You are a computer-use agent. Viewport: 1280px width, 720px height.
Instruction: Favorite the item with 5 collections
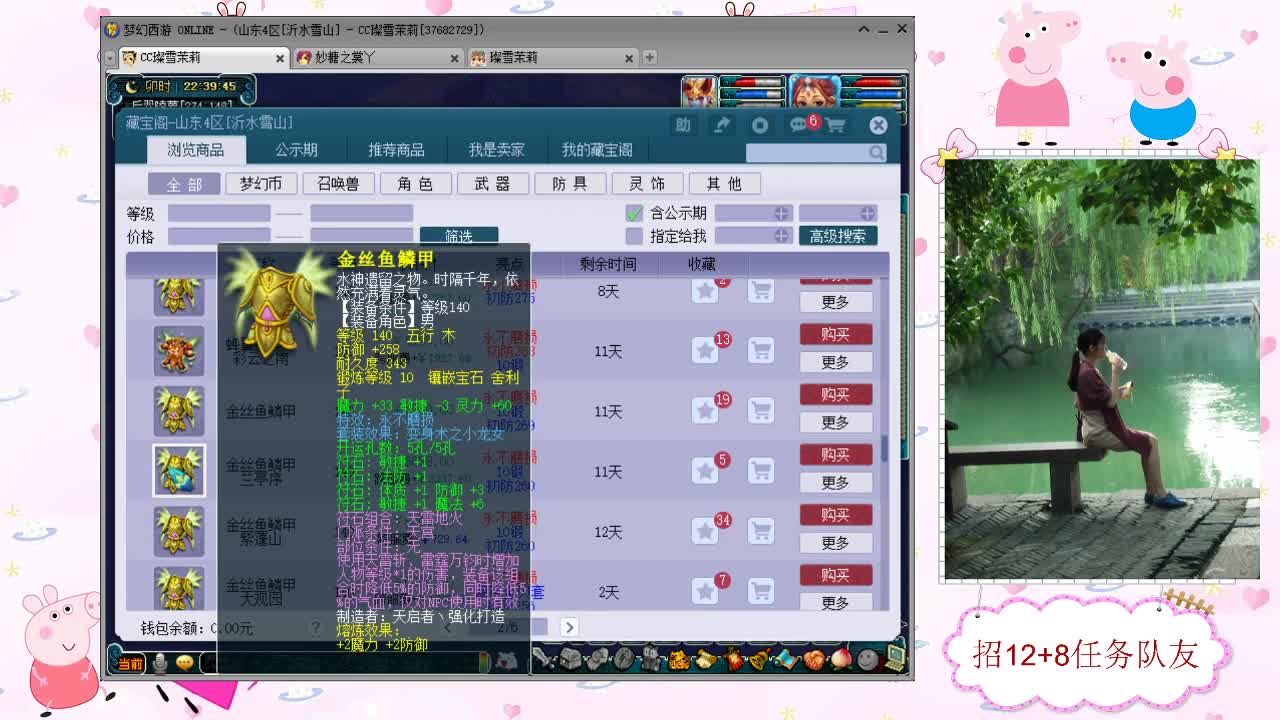[706, 471]
